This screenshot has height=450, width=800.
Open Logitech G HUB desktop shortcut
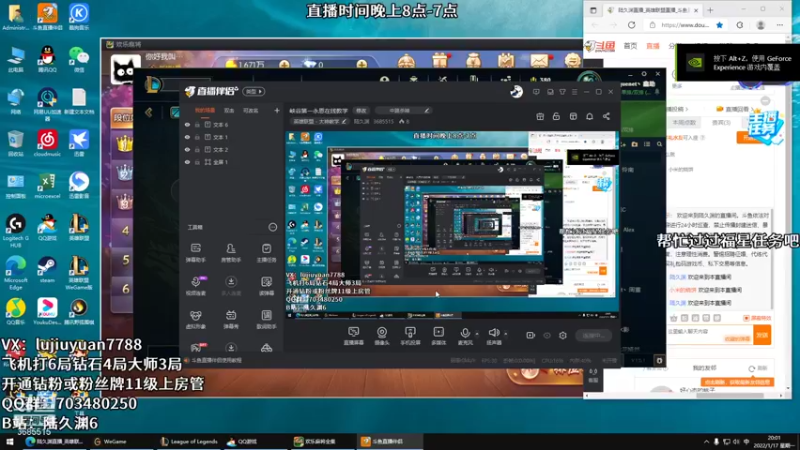tap(15, 231)
